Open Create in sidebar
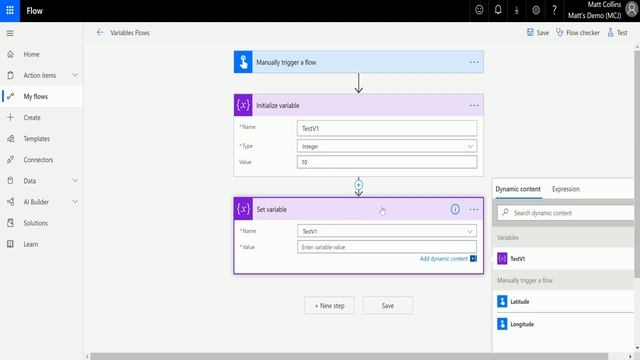 pyautogui.click(x=32, y=118)
